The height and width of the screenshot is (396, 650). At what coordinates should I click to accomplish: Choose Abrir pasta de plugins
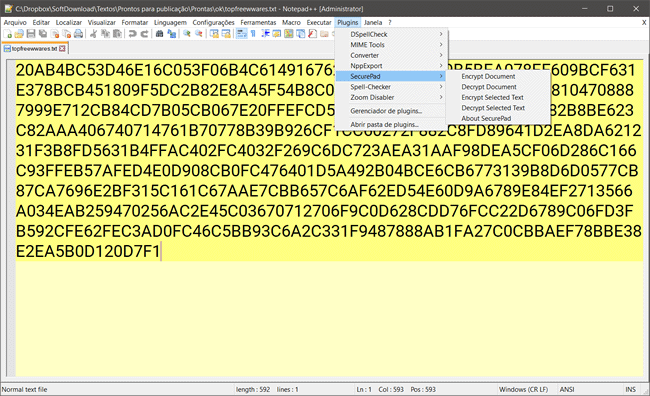point(390,124)
